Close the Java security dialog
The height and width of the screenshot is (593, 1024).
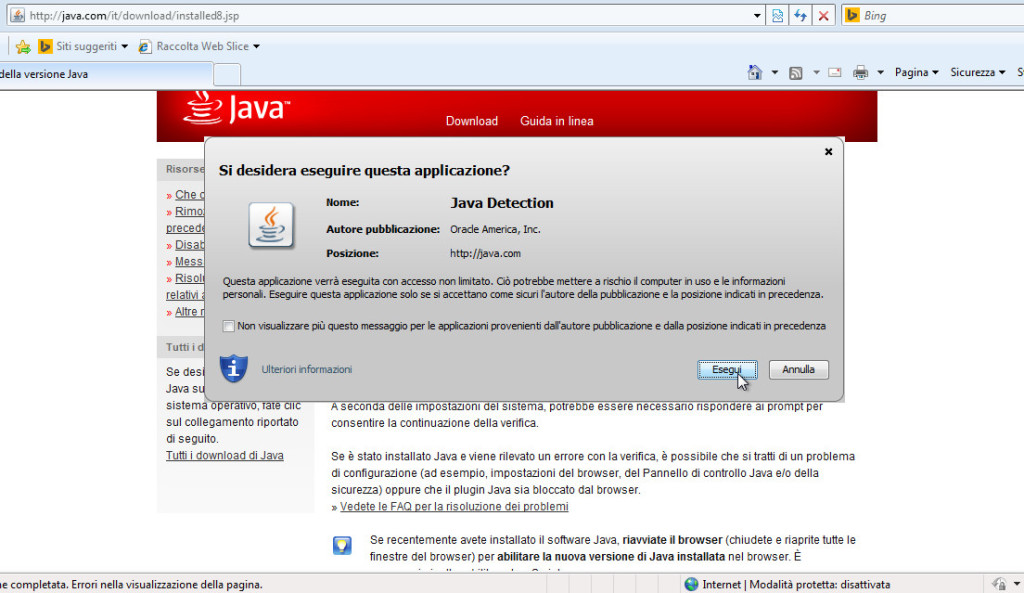coord(828,152)
